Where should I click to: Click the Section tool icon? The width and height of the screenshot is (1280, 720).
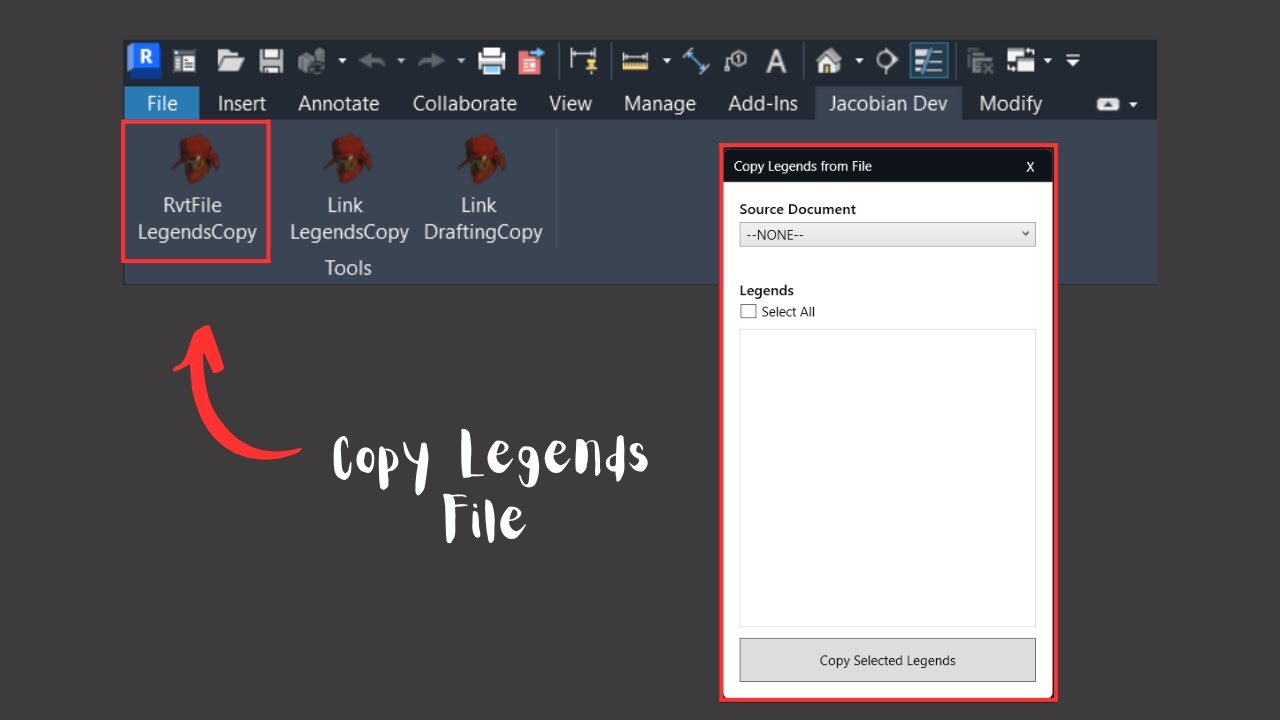[x=887, y=61]
